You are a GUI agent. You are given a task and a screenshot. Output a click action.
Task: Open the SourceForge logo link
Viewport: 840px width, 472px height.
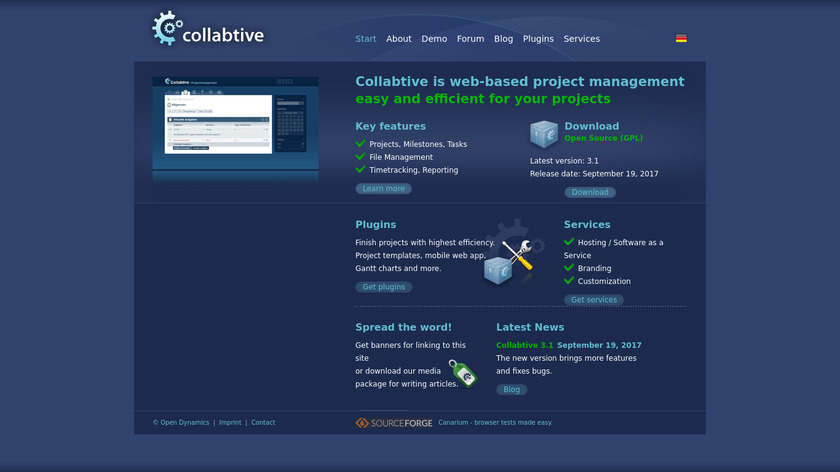394,423
